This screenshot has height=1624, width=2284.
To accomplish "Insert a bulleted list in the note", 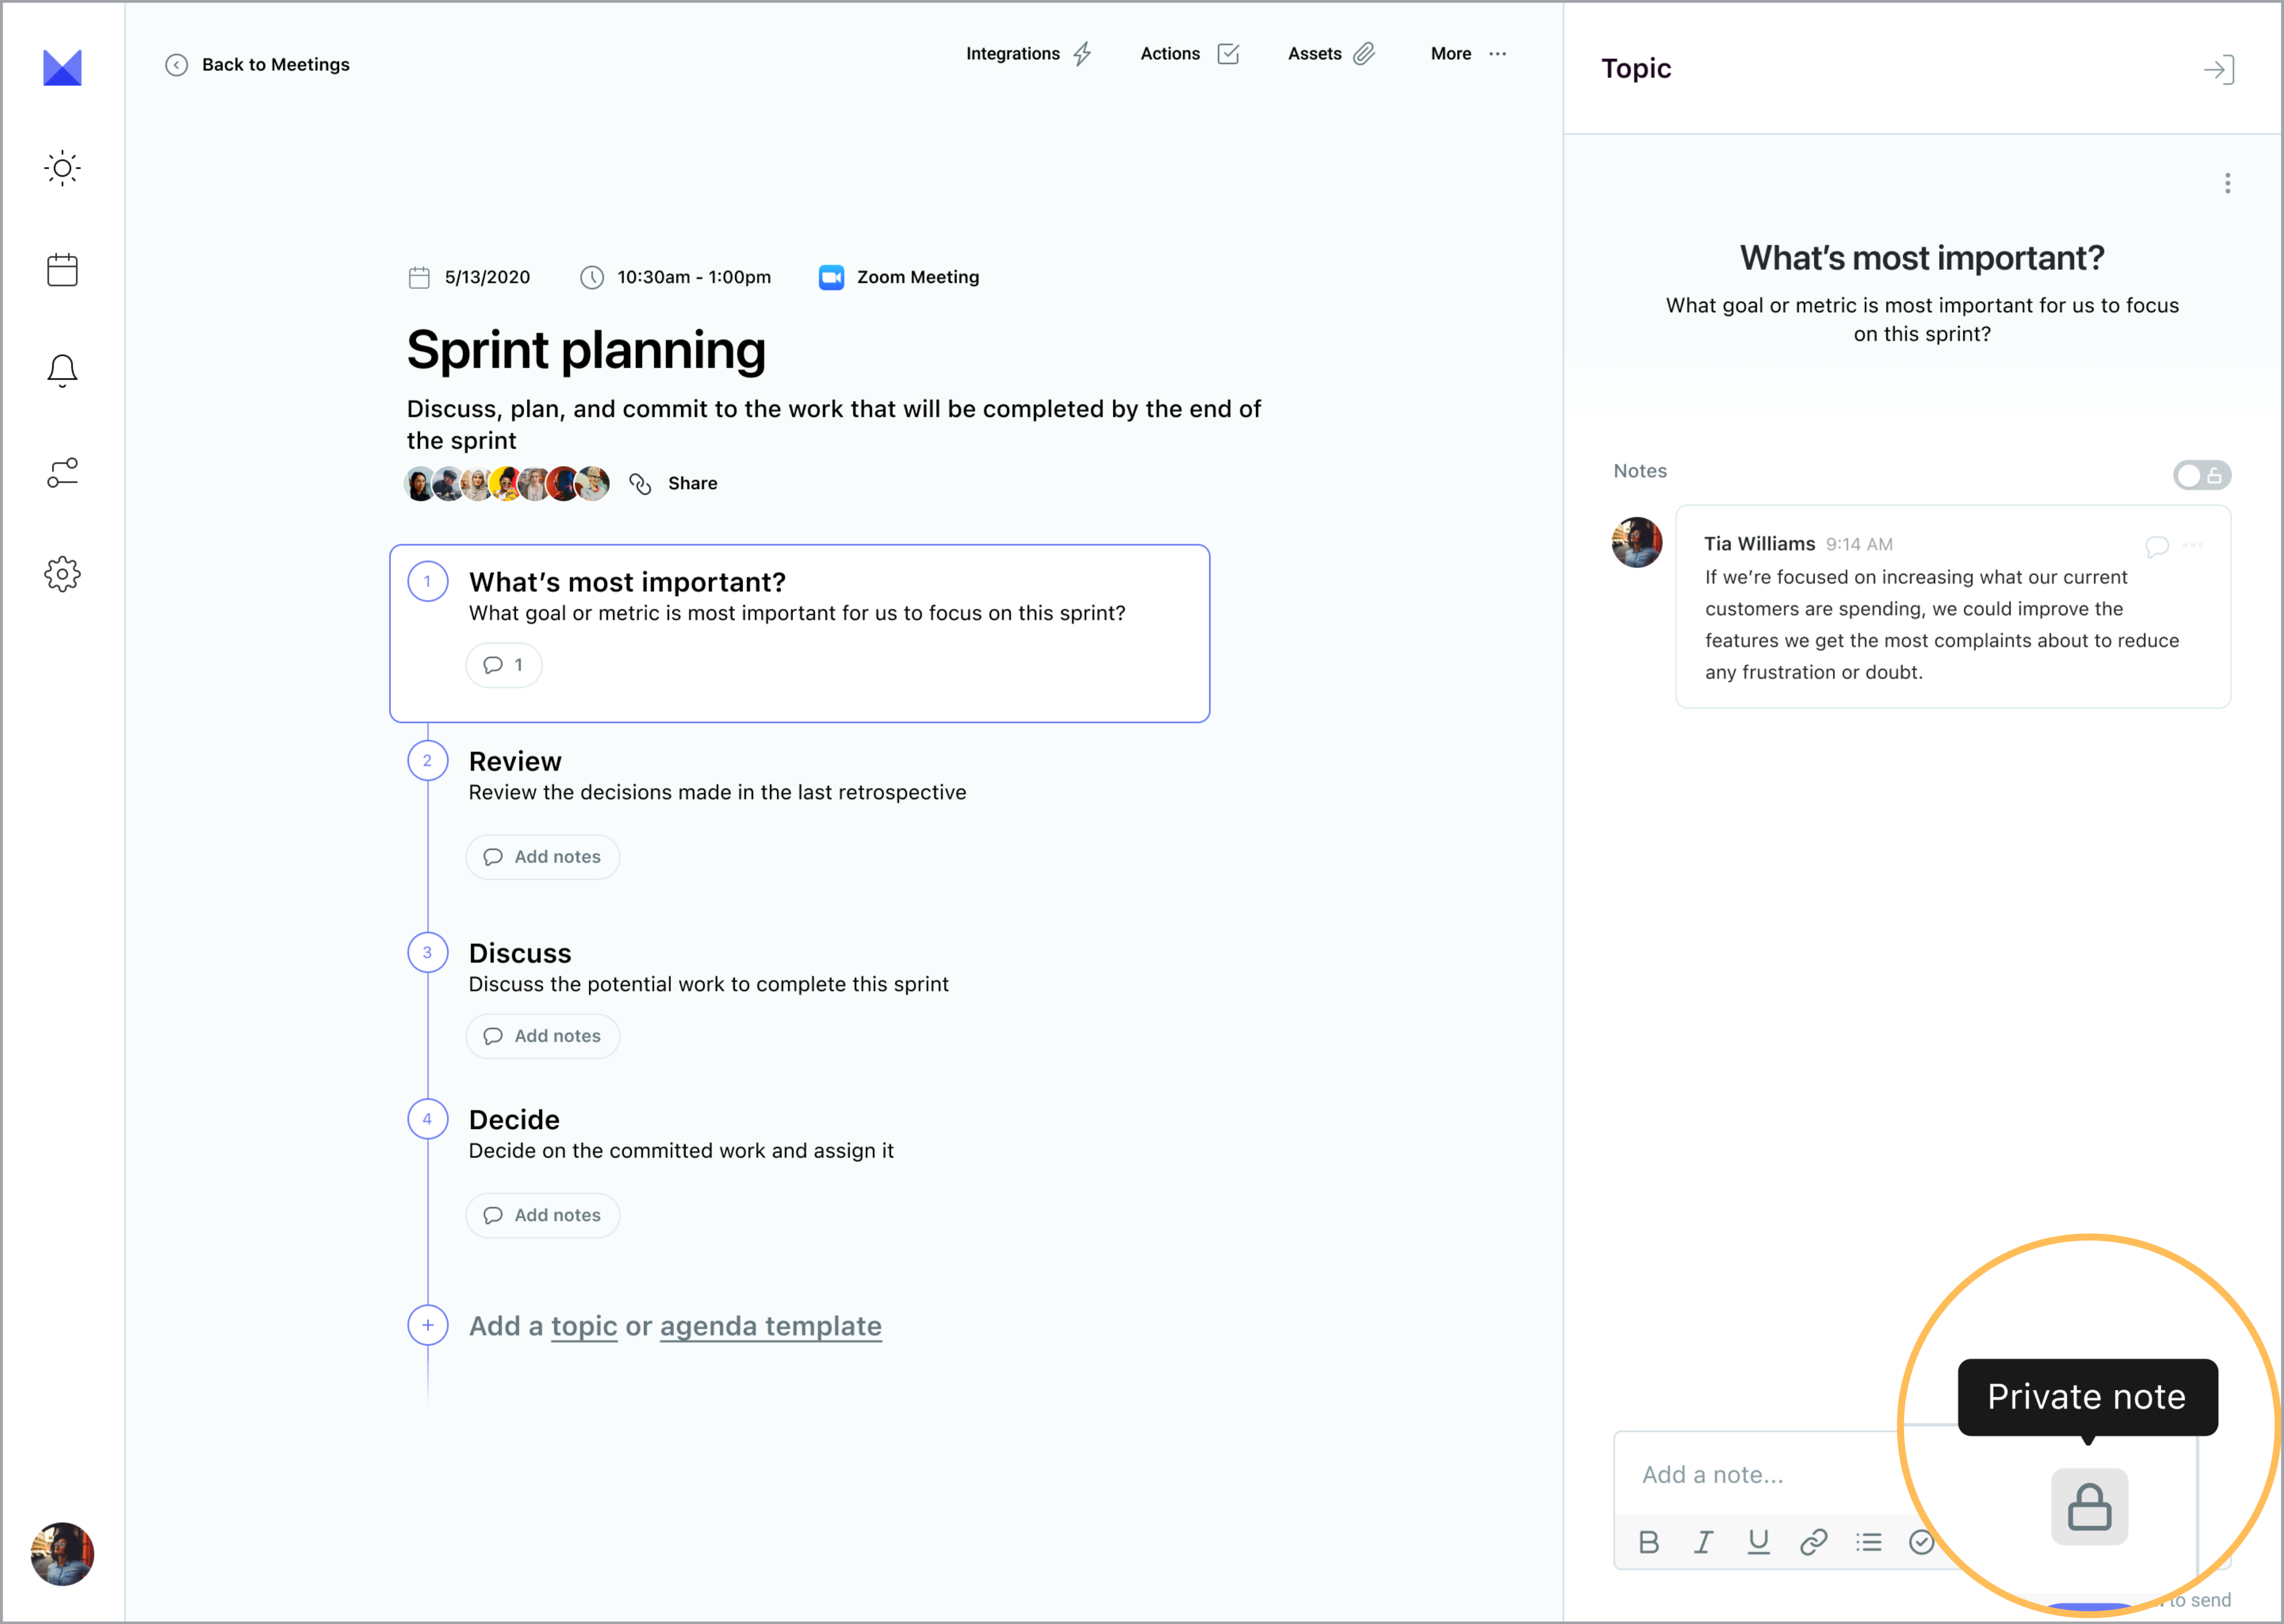I will coord(1868,1542).
